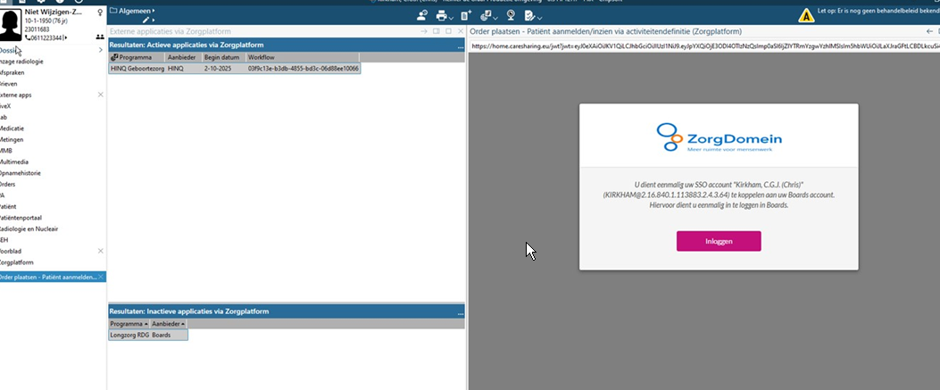Image resolution: width=940 pixels, height=390 pixels.
Task: Click the icon in Programma column header
Action: pyautogui.click(x=115, y=58)
